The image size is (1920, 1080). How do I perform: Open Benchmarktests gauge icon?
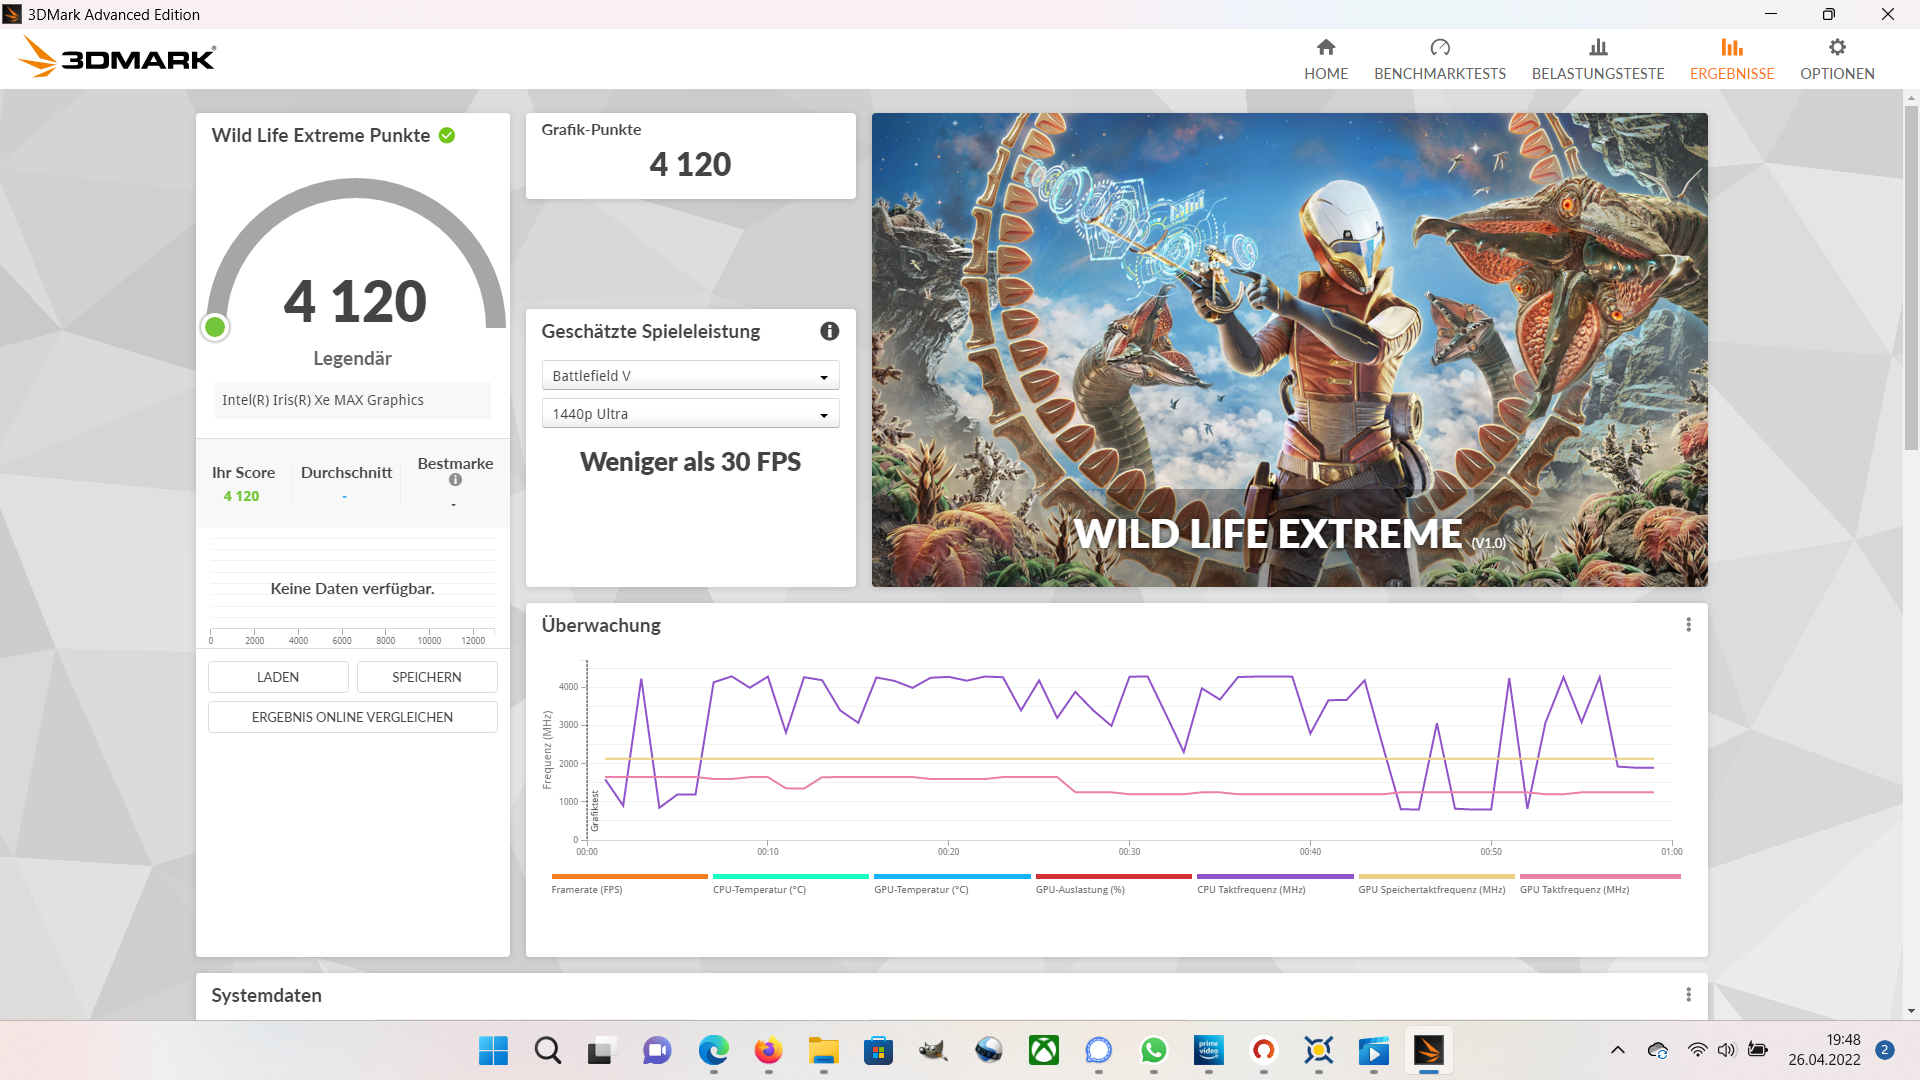1440,47
